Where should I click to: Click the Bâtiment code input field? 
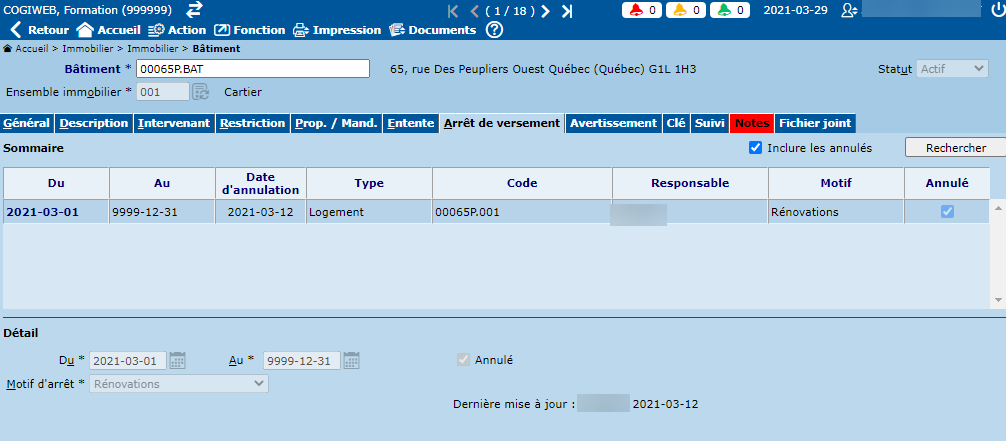point(253,69)
